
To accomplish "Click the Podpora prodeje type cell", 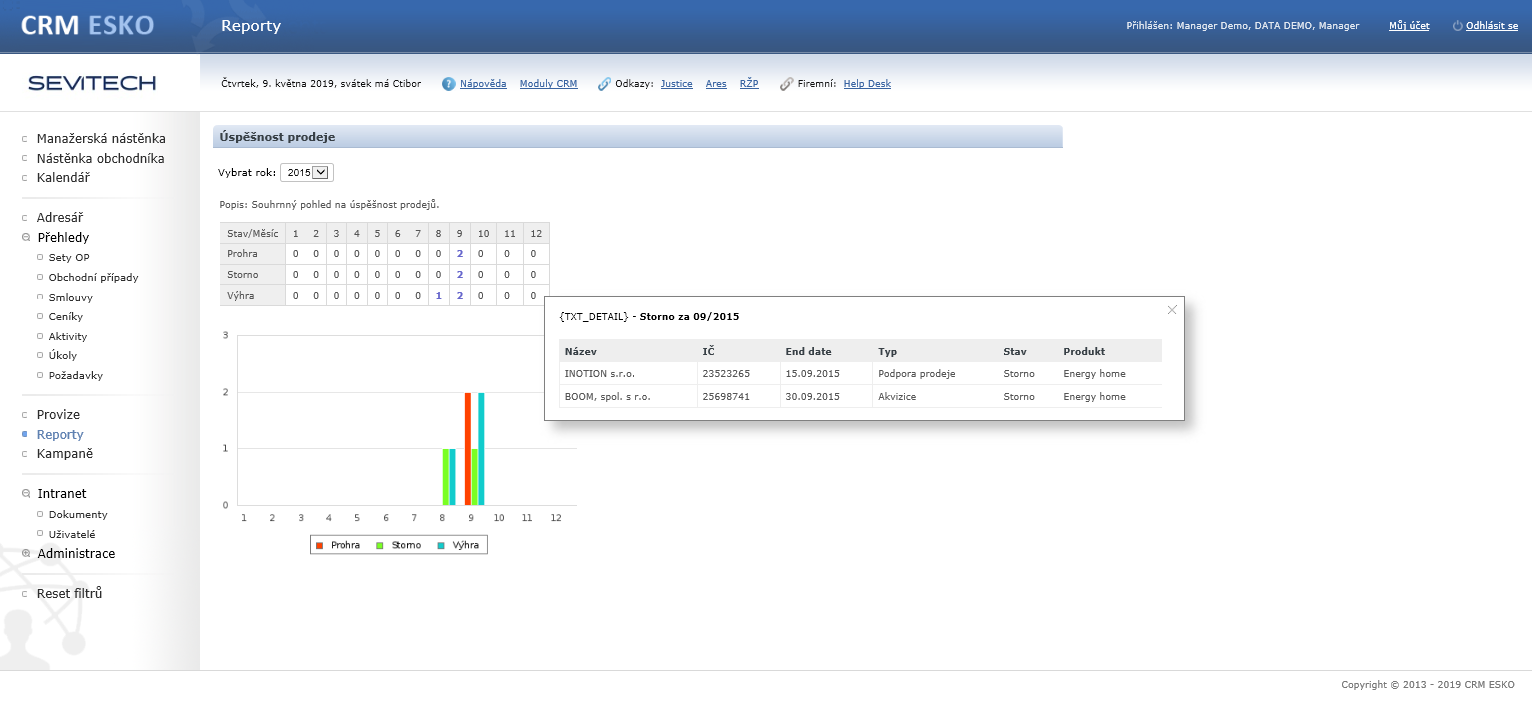I will 917,374.
